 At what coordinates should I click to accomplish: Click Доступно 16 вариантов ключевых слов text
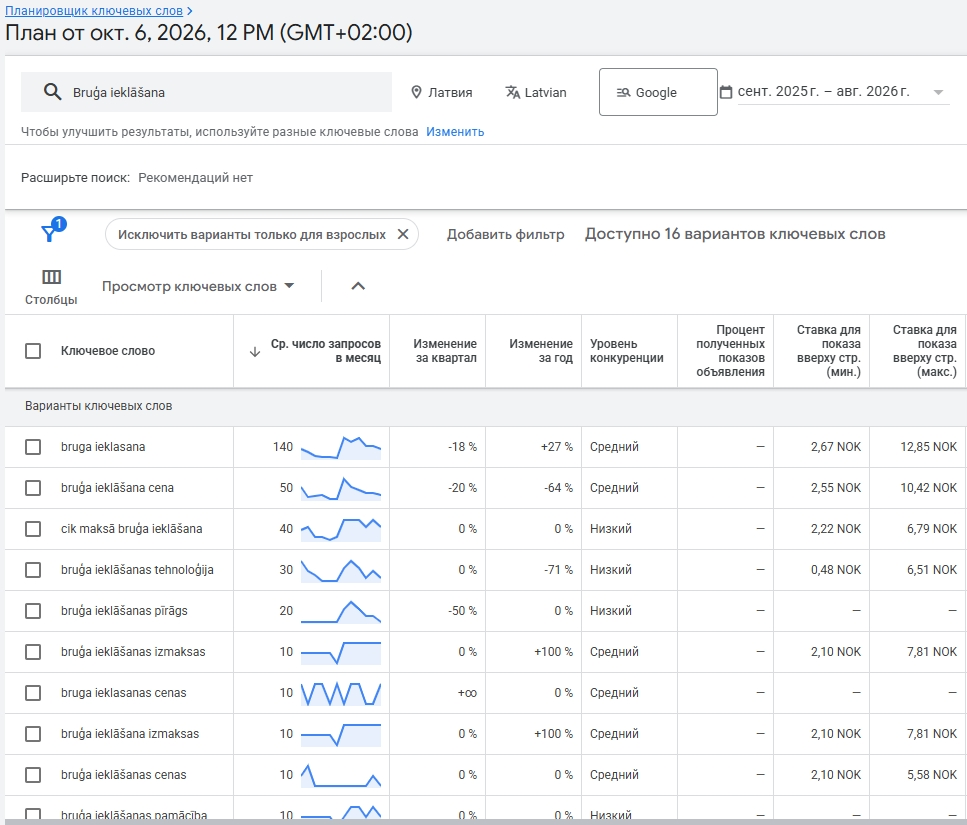(735, 234)
